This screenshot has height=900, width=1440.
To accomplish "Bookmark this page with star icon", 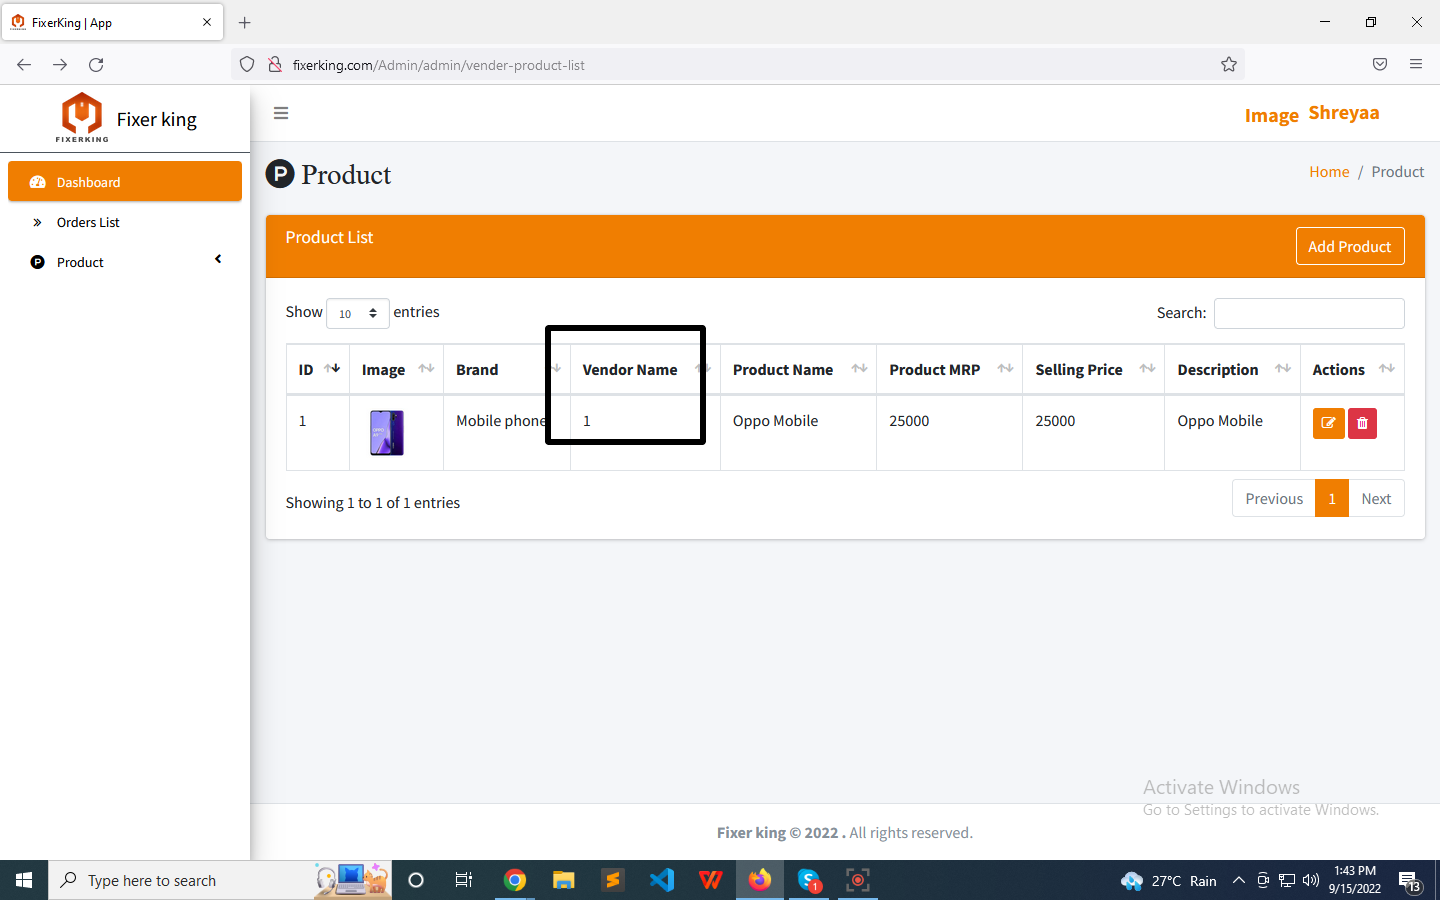I will pyautogui.click(x=1229, y=64).
